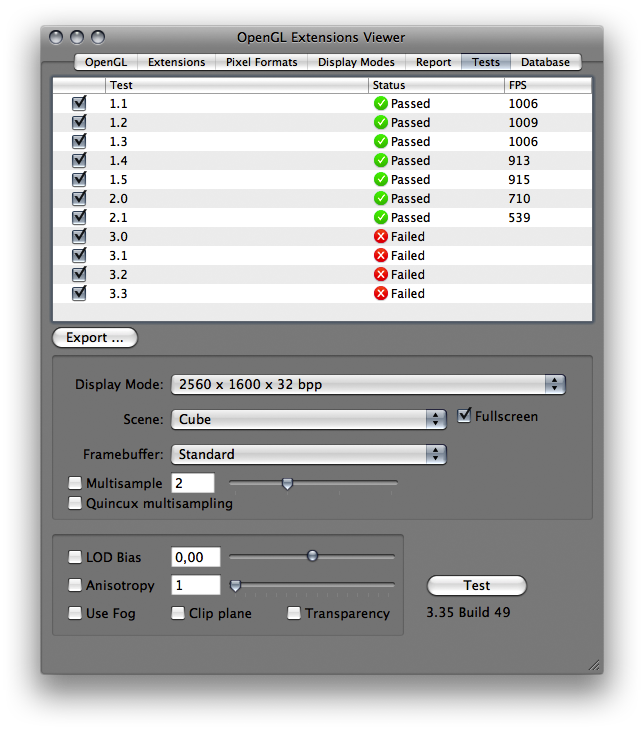Click the red Failed icon for test 3.2
The height and width of the screenshot is (730, 644).
tap(380, 275)
